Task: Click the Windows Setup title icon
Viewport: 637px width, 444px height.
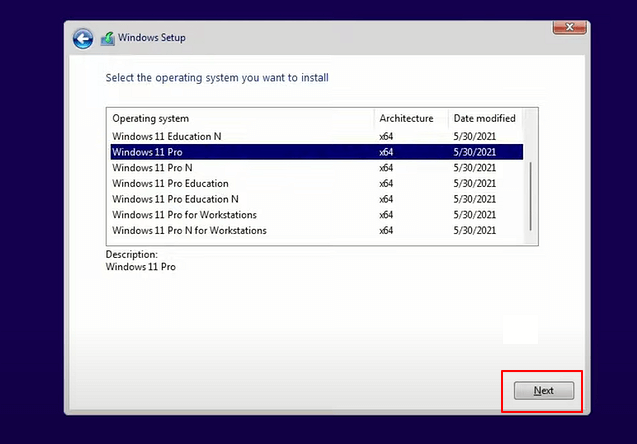Action: coord(108,39)
